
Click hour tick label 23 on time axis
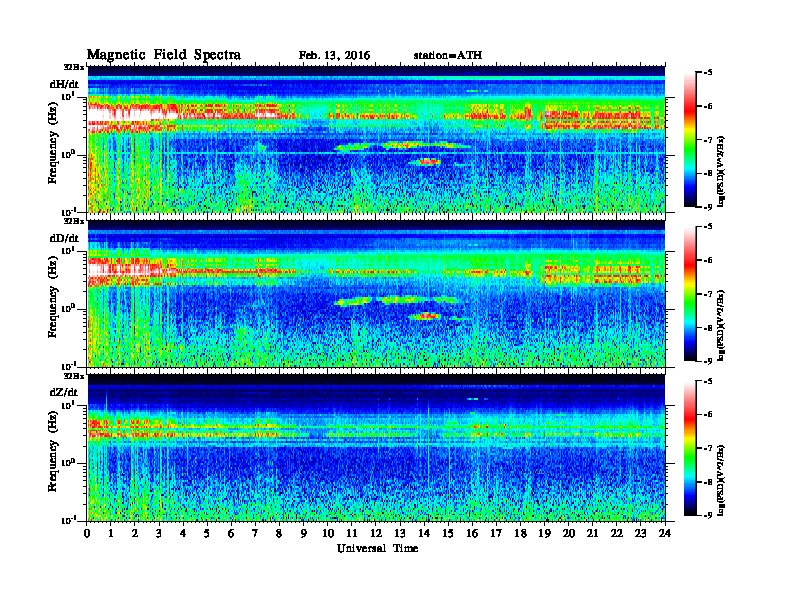[640, 534]
